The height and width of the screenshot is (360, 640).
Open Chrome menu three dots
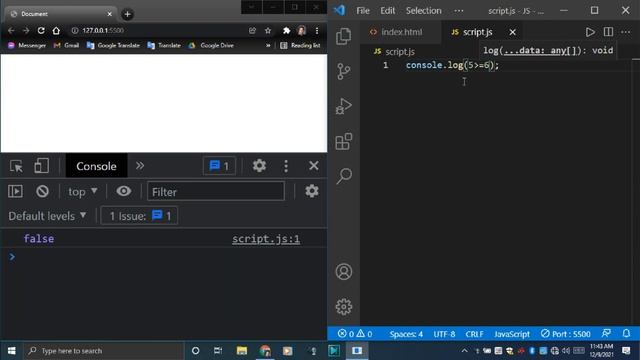[x=317, y=31]
